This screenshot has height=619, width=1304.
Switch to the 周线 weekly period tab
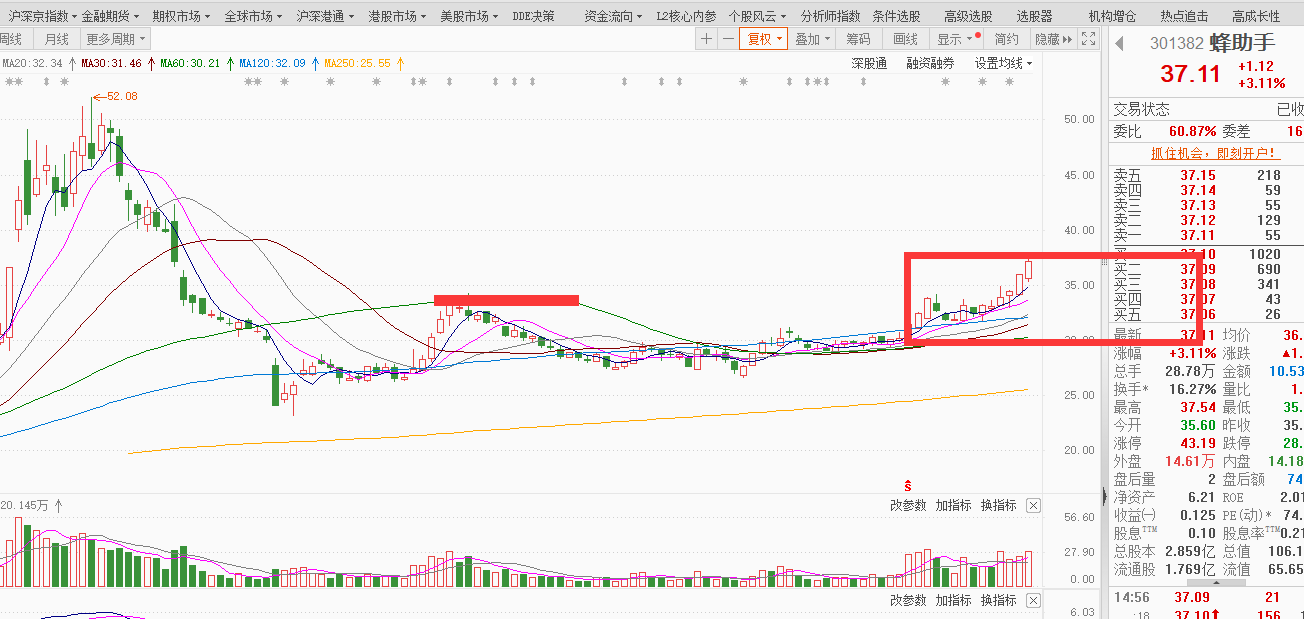pos(13,39)
